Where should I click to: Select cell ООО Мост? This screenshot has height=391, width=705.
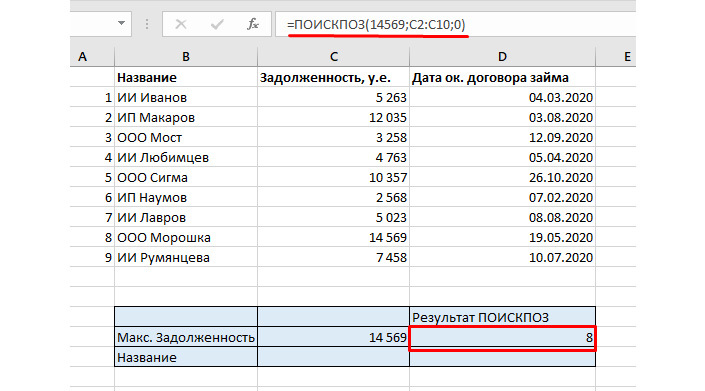point(186,137)
